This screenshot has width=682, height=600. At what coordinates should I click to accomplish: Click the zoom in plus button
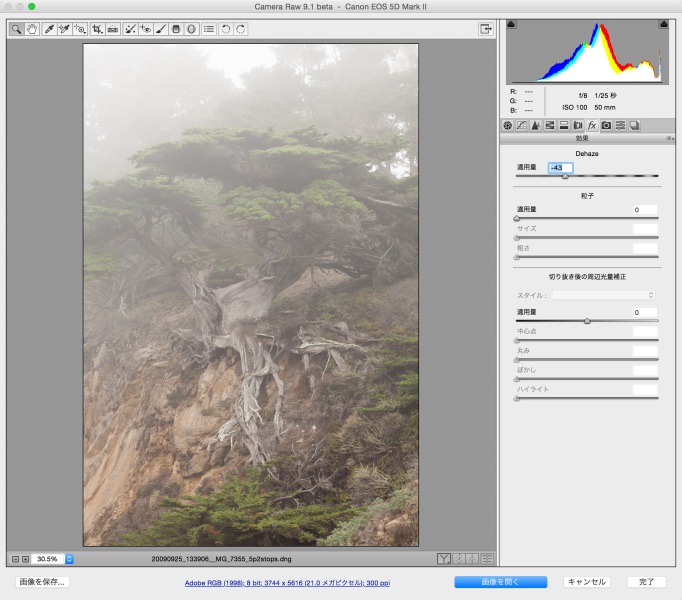[25, 559]
